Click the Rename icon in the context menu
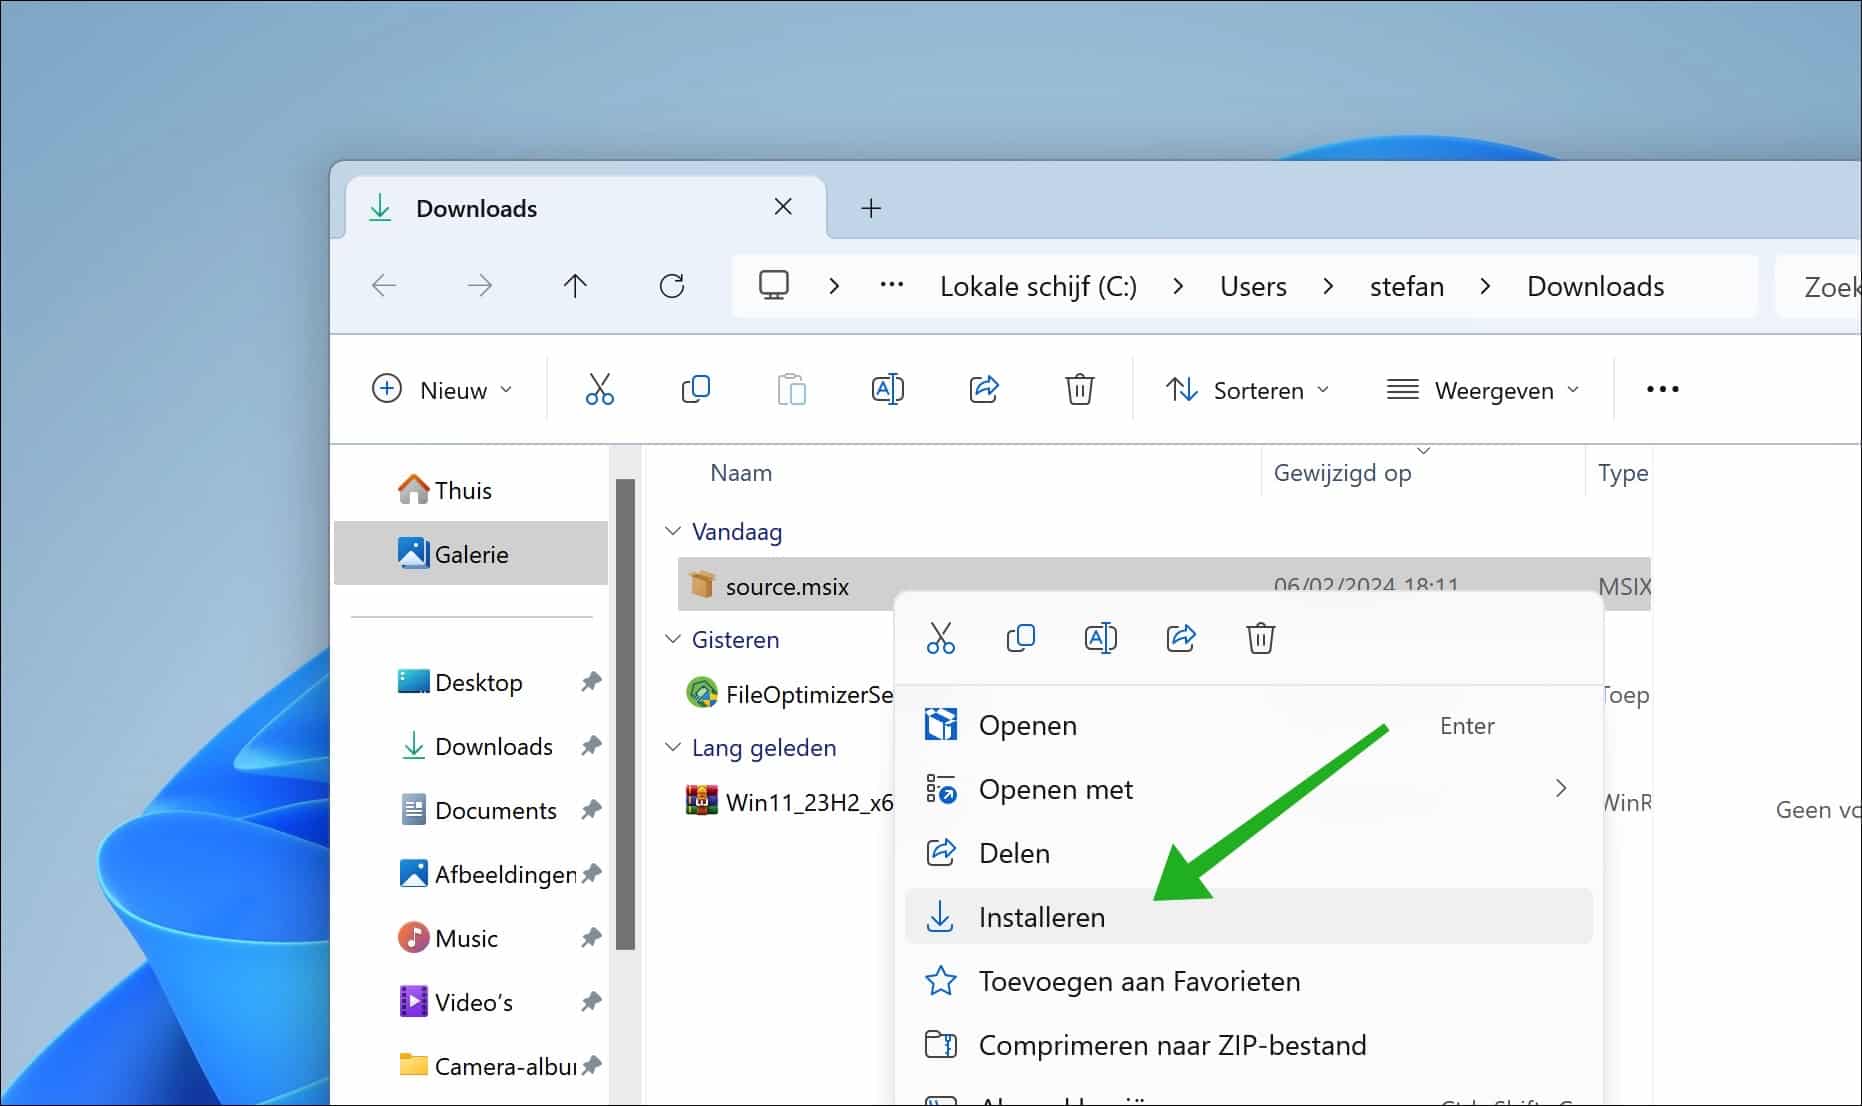 [x=1101, y=638]
